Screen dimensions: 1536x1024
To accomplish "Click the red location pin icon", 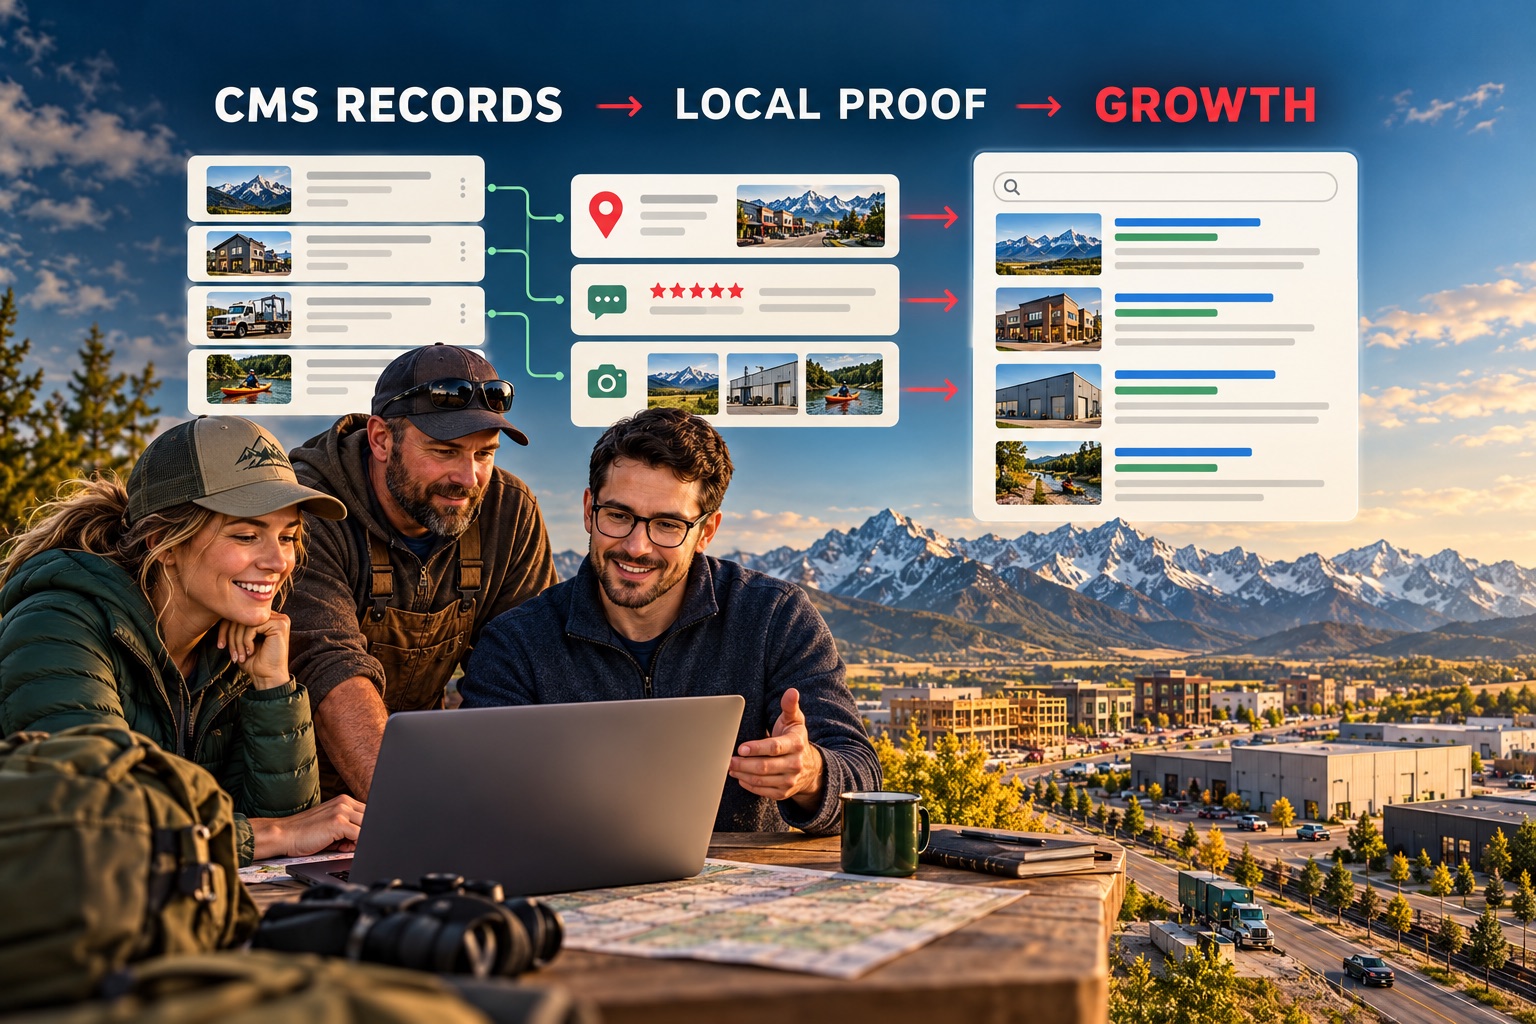I will coord(605,215).
